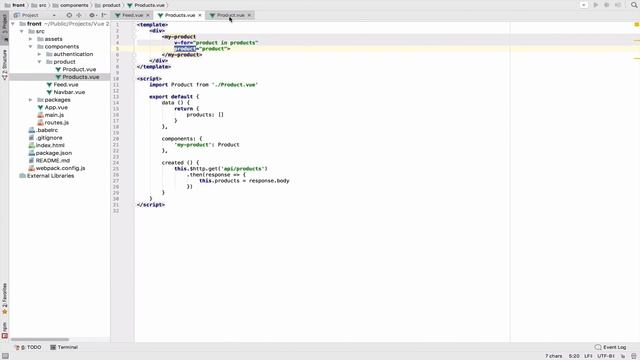Click the Project panel horizontal scrollbar
The width and height of the screenshot is (640, 360).
click(40, 339)
